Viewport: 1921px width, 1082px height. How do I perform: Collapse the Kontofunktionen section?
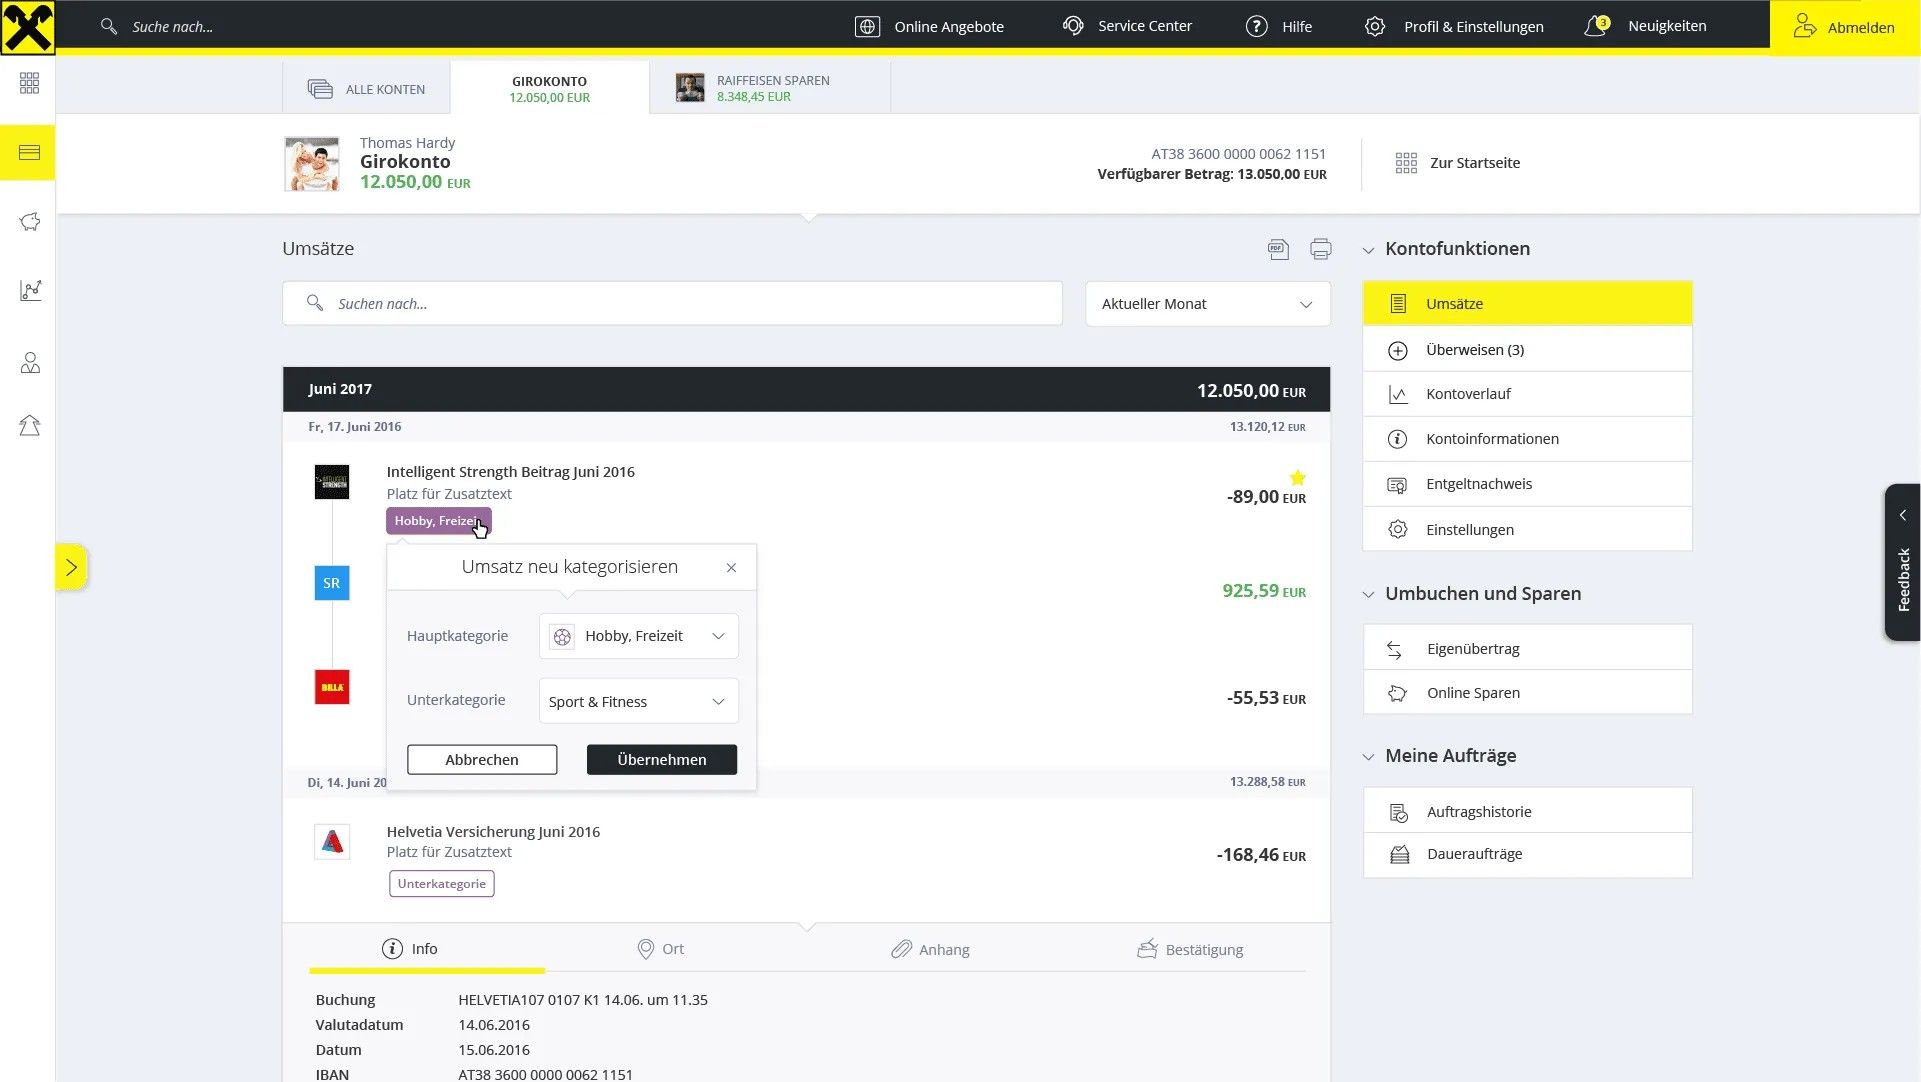click(x=1368, y=250)
